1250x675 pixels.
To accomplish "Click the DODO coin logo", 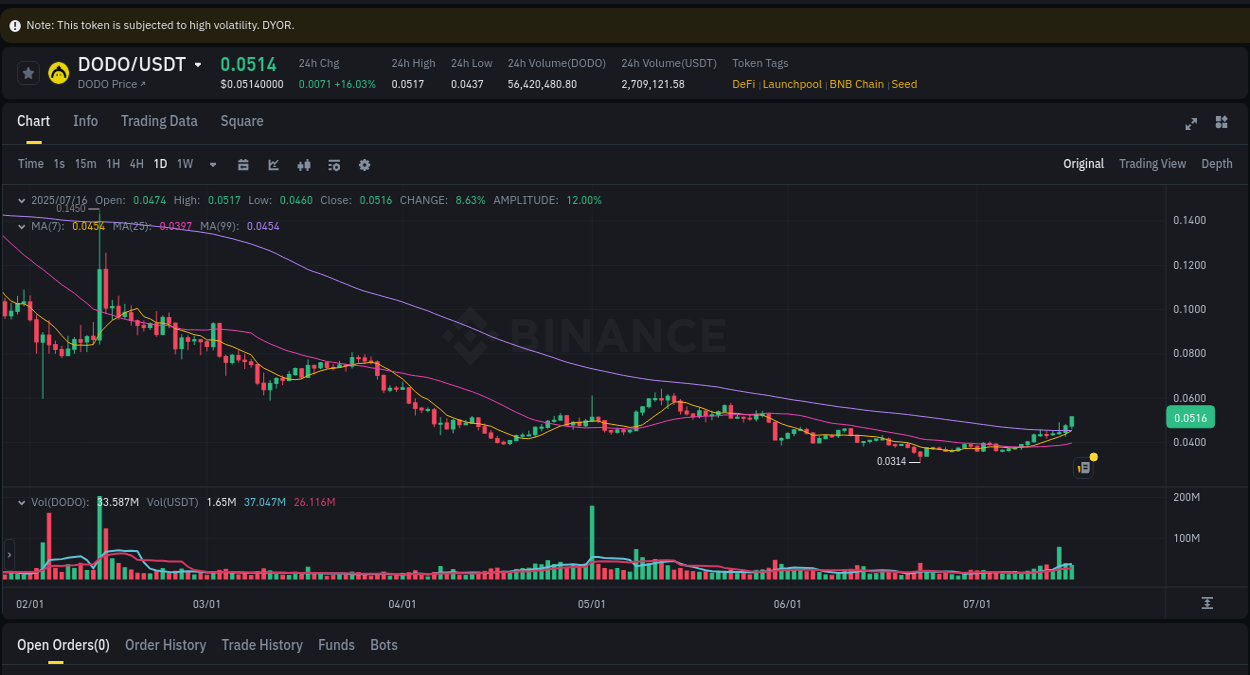I will point(58,72).
